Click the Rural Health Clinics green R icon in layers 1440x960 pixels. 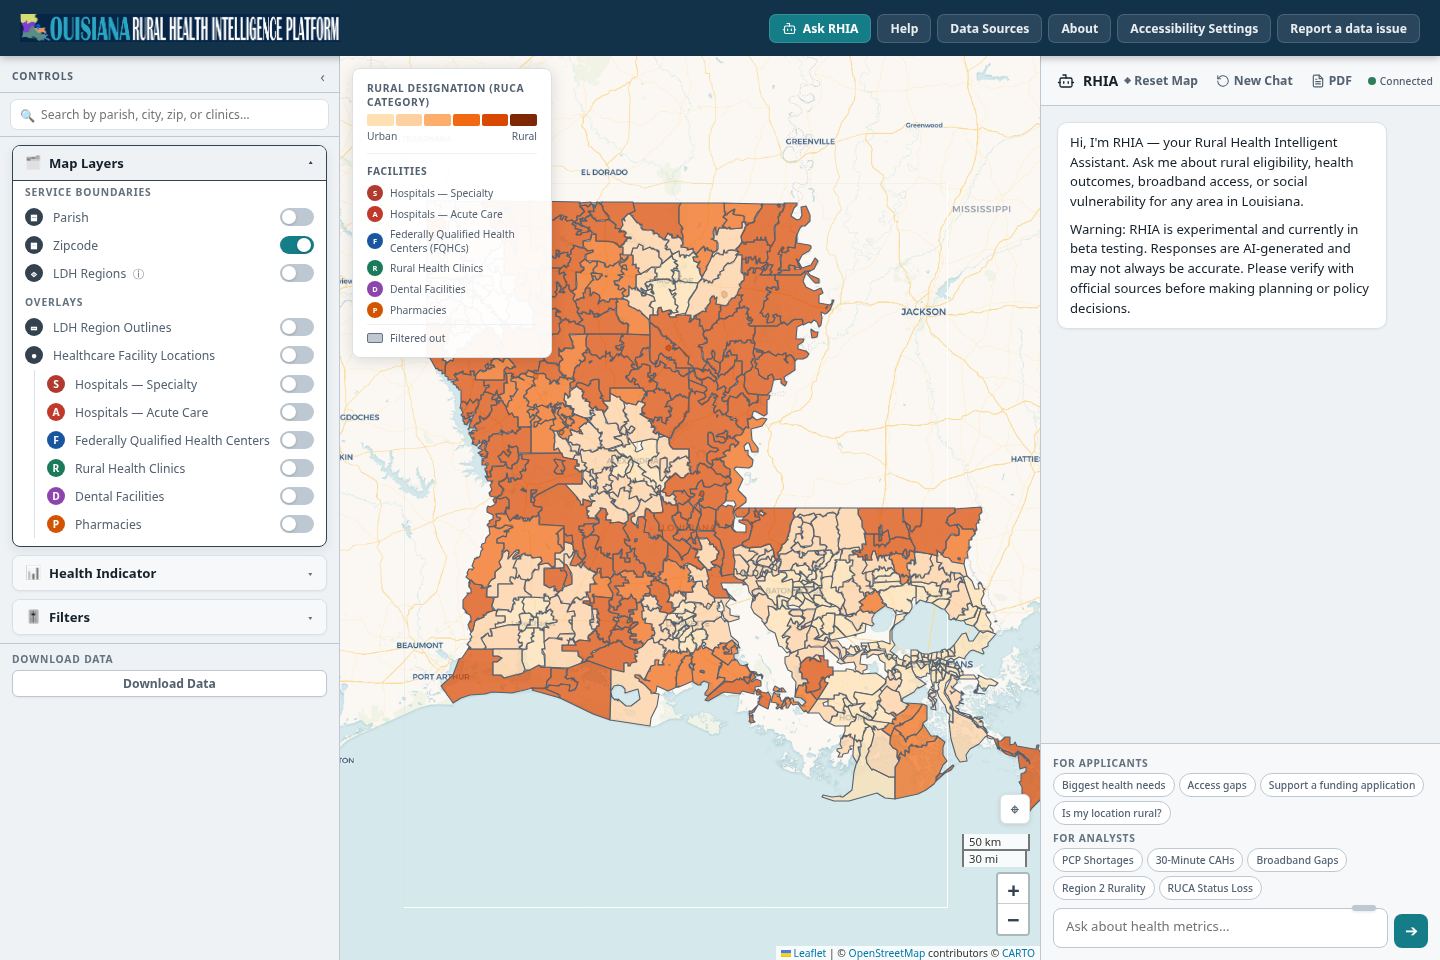56,468
